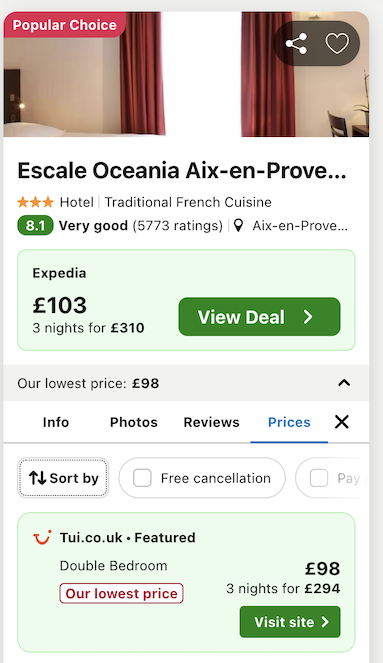Close the hotel details panel
Screen dimensions: 383x663
tap(342, 422)
